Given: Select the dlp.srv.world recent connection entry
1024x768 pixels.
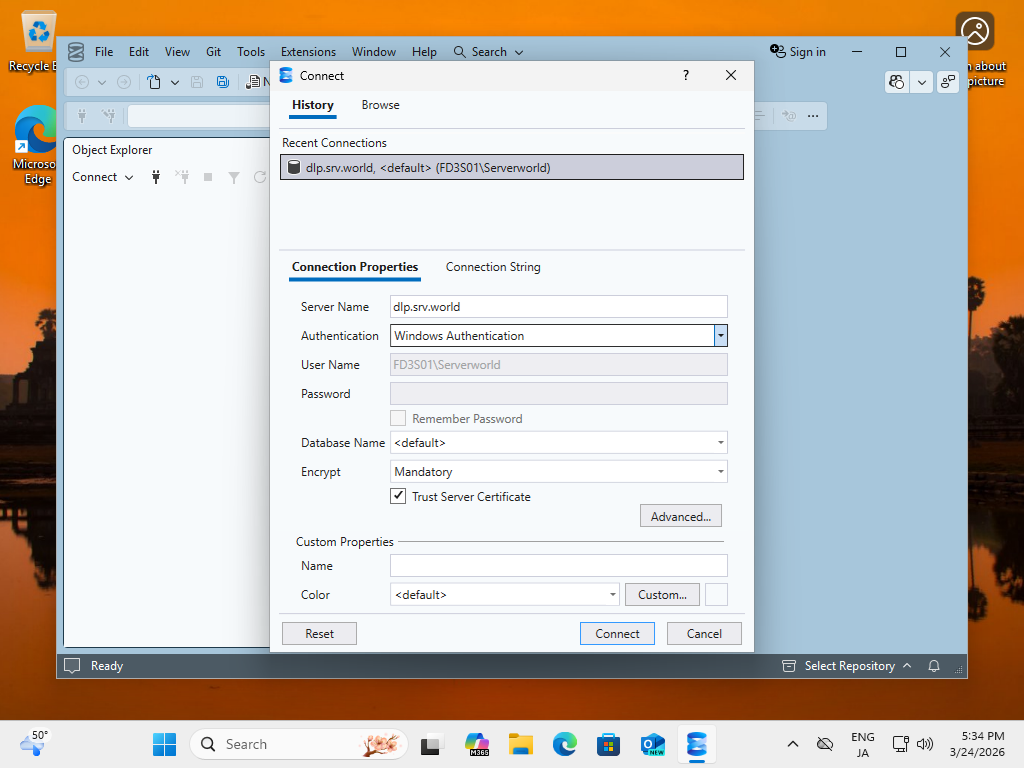Looking at the screenshot, I should [511, 167].
